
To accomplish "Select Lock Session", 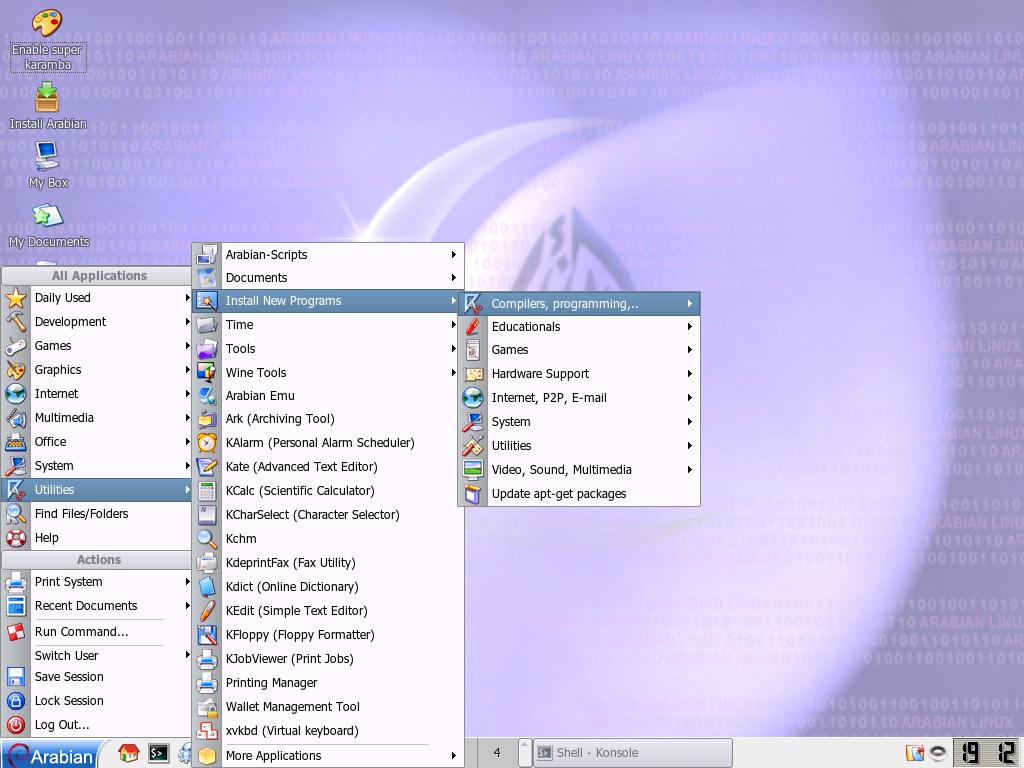I will tap(97, 701).
